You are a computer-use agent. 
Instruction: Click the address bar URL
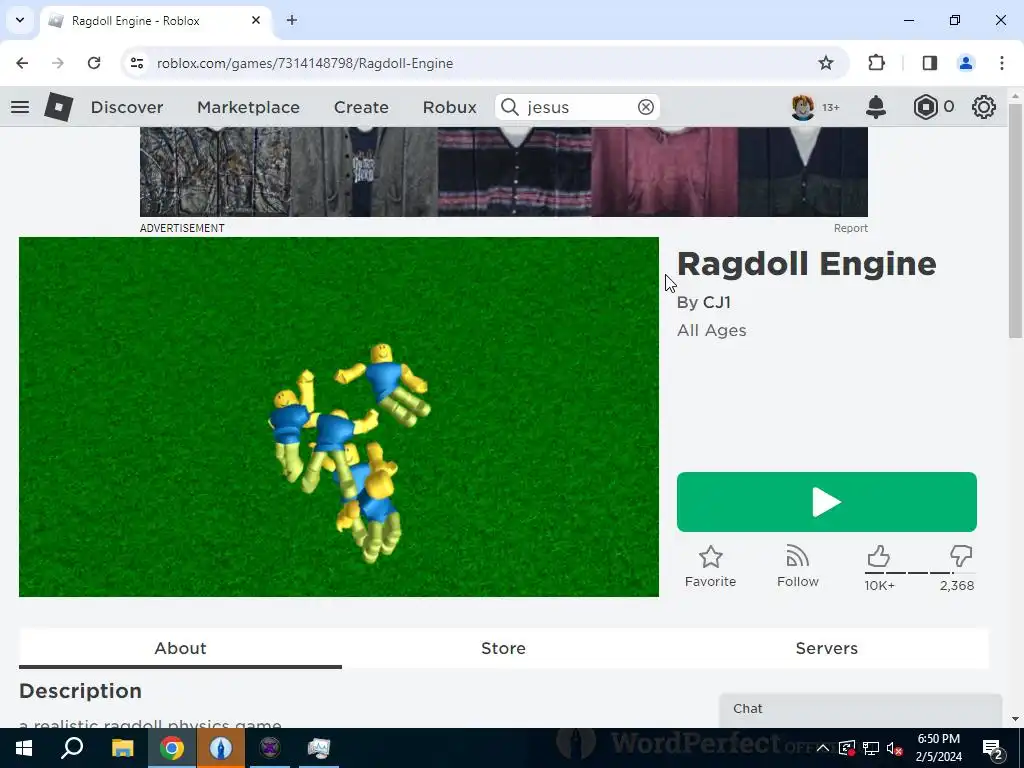(305, 63)
